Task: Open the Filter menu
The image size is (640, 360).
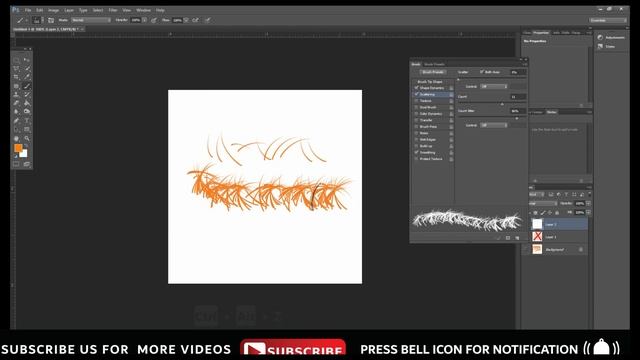Action: point(113,10)
